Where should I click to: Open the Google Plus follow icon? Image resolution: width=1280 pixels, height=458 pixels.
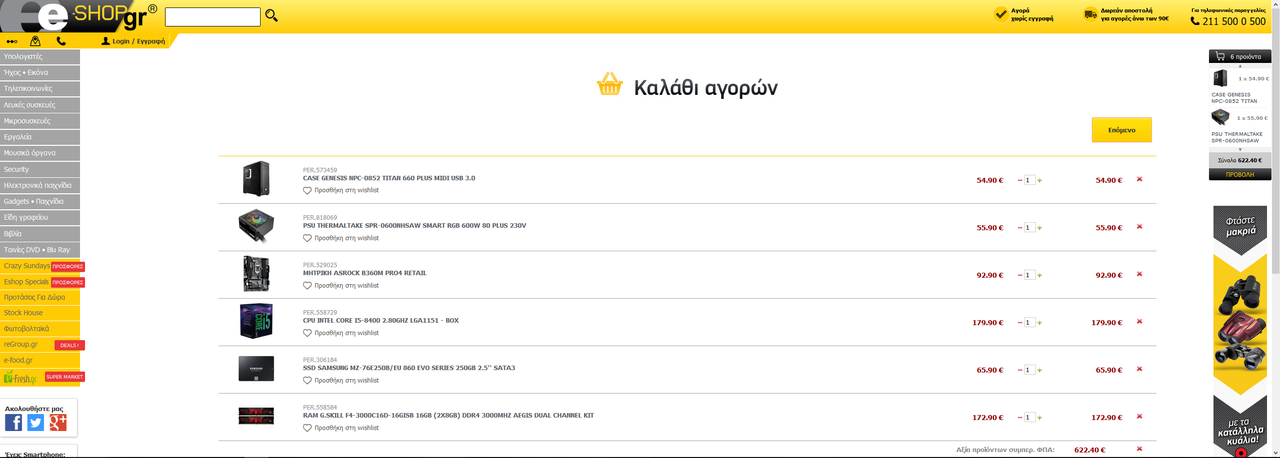coord(58,423)
